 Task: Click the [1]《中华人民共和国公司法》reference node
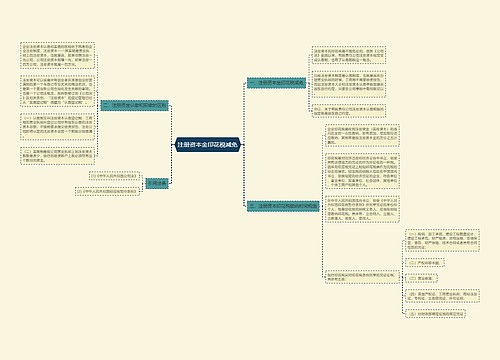click(114, 176)
